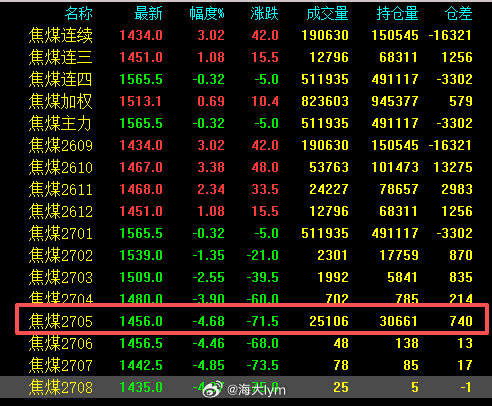Click volume 823603 in 焦煤加权 row
The image size is (492, 406).
(x=325, y=101)
